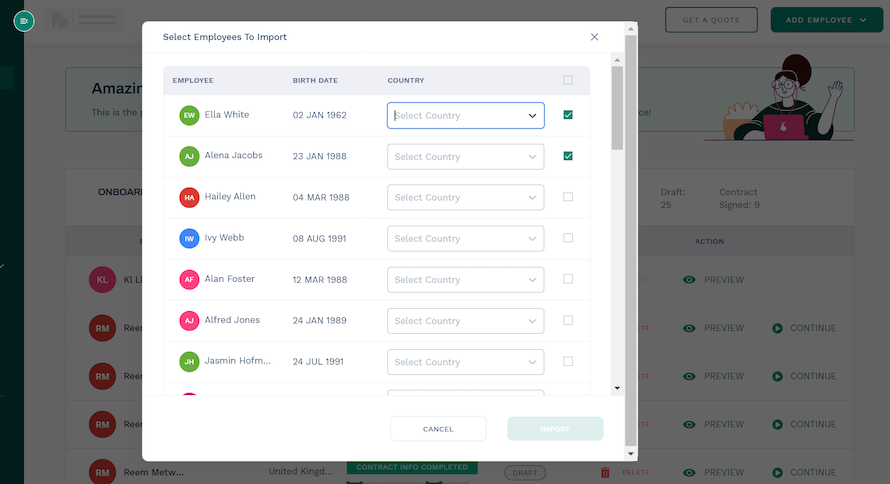
Task: Click the sidebar menu toggle icon
Action: [x=24, y=20]
